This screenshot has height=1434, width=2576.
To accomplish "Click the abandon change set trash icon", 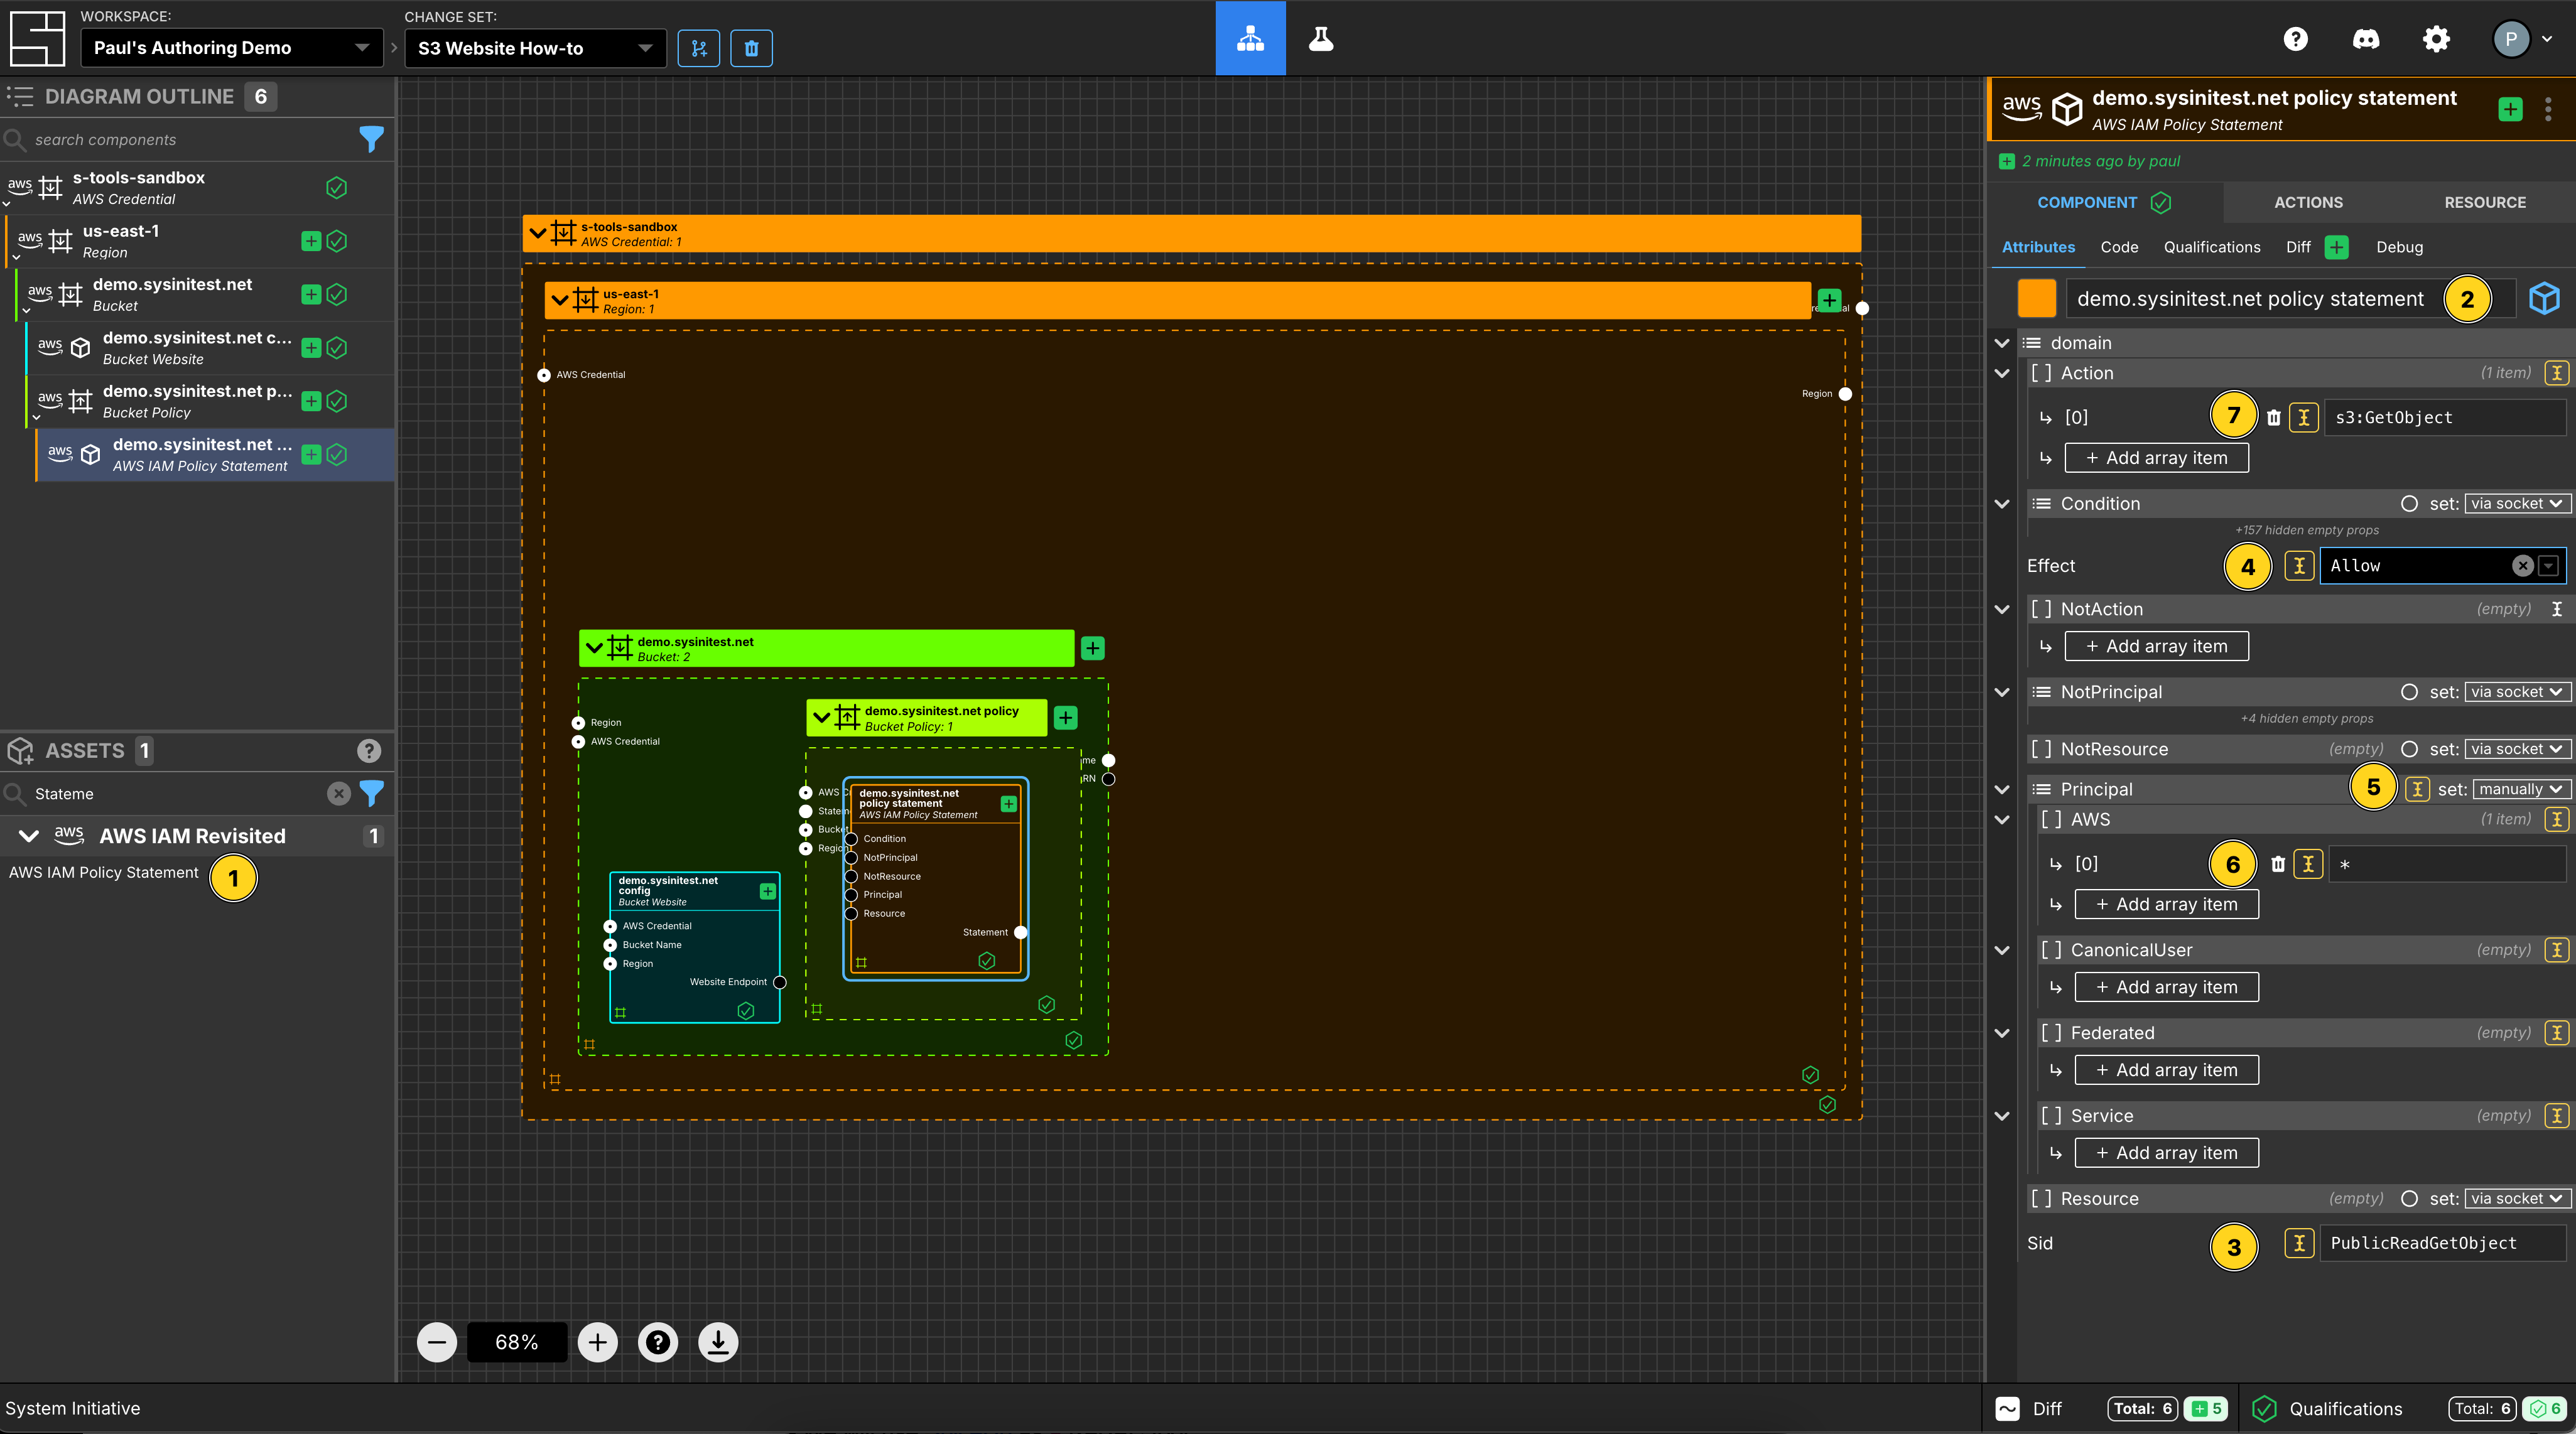I will [752, 48].
